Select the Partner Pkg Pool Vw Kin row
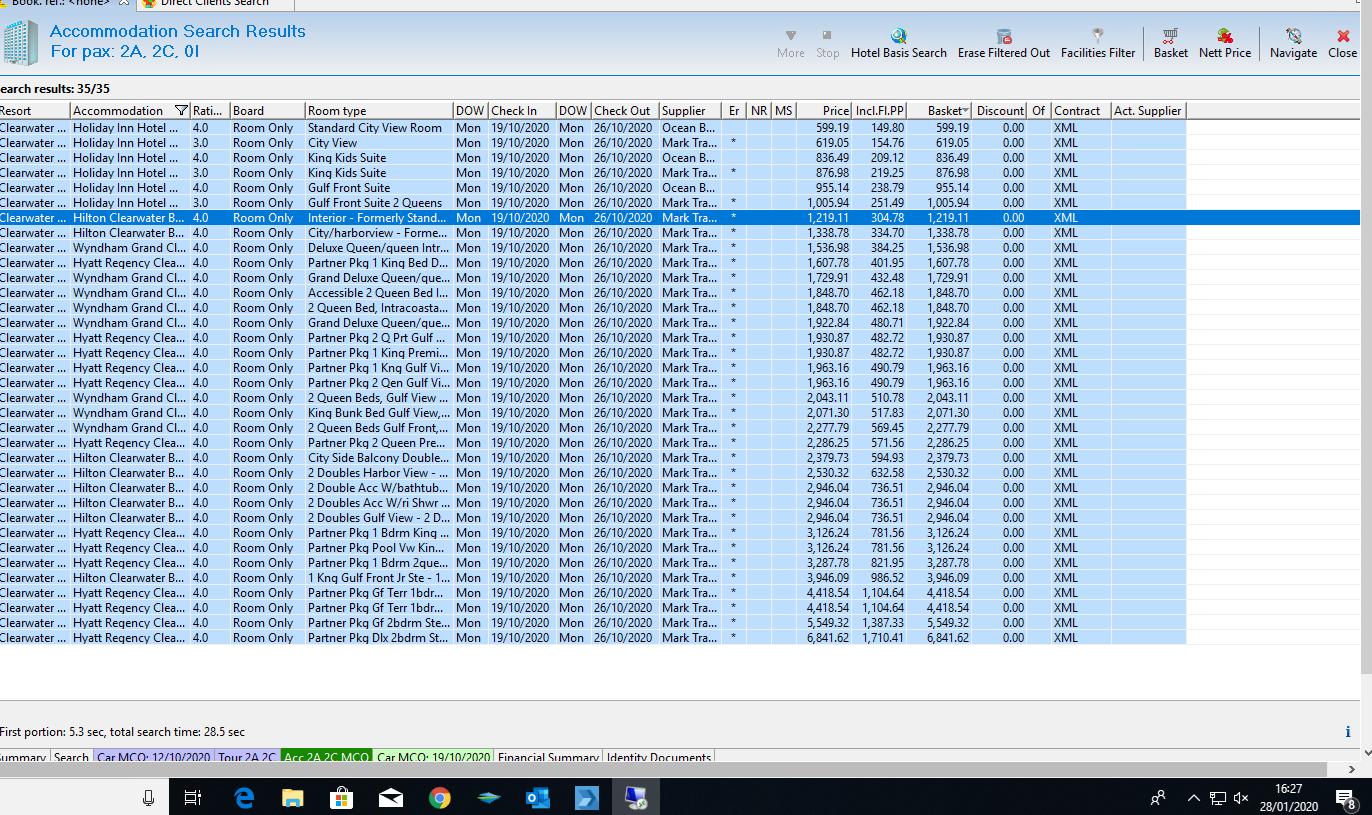This screenshot has width=1372, height=815. (593, 548)
